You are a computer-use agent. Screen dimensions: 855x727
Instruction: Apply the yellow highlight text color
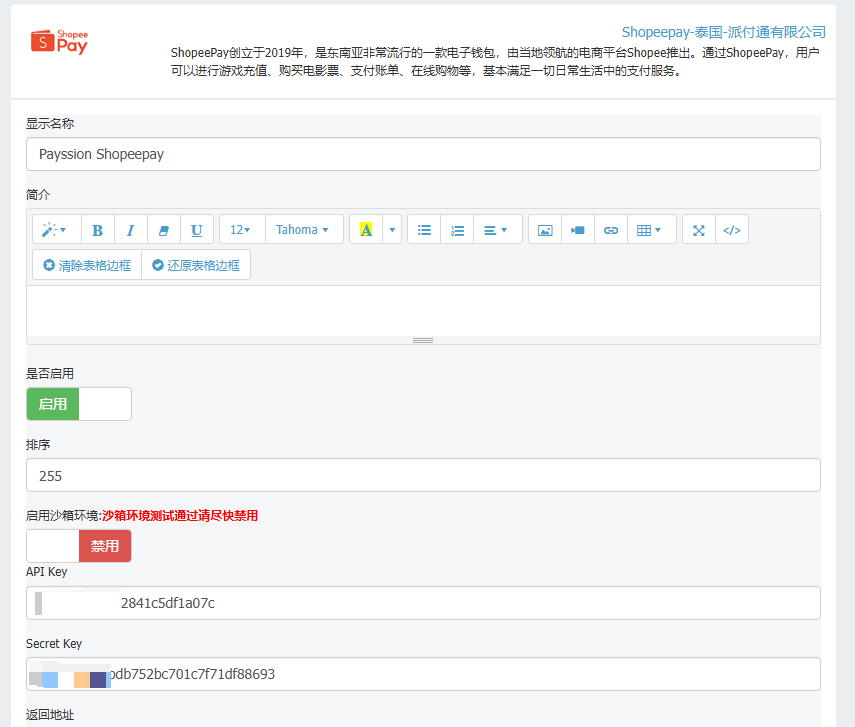click(x=366, y=230)
